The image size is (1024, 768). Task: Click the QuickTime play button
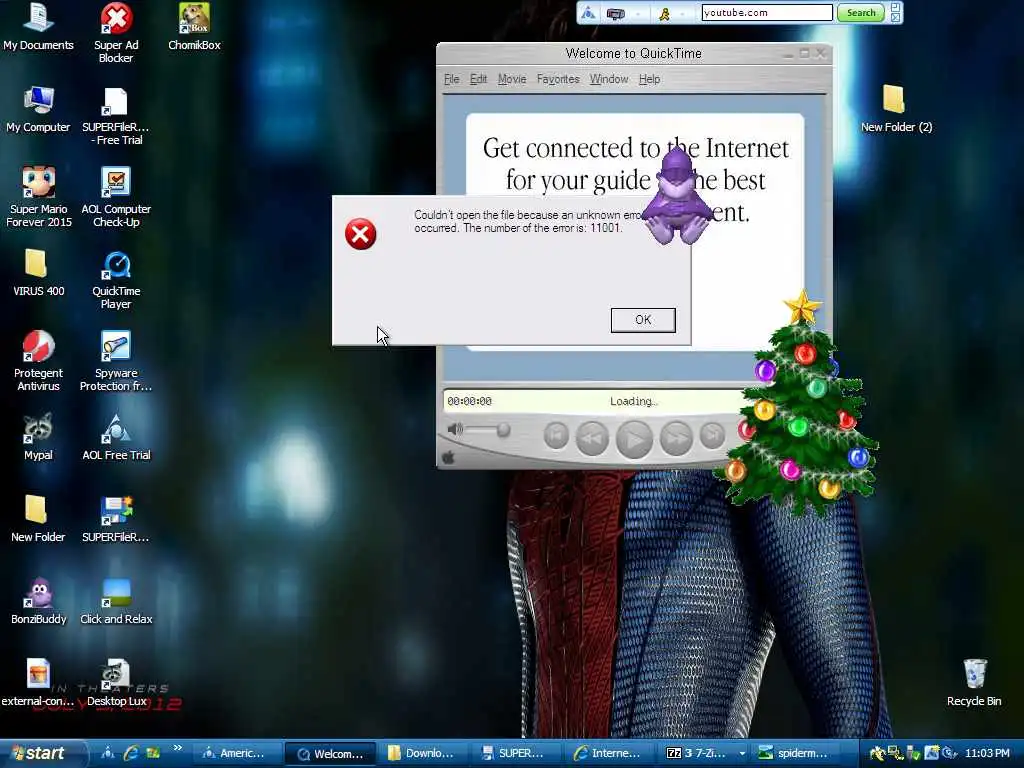(634, 439)
